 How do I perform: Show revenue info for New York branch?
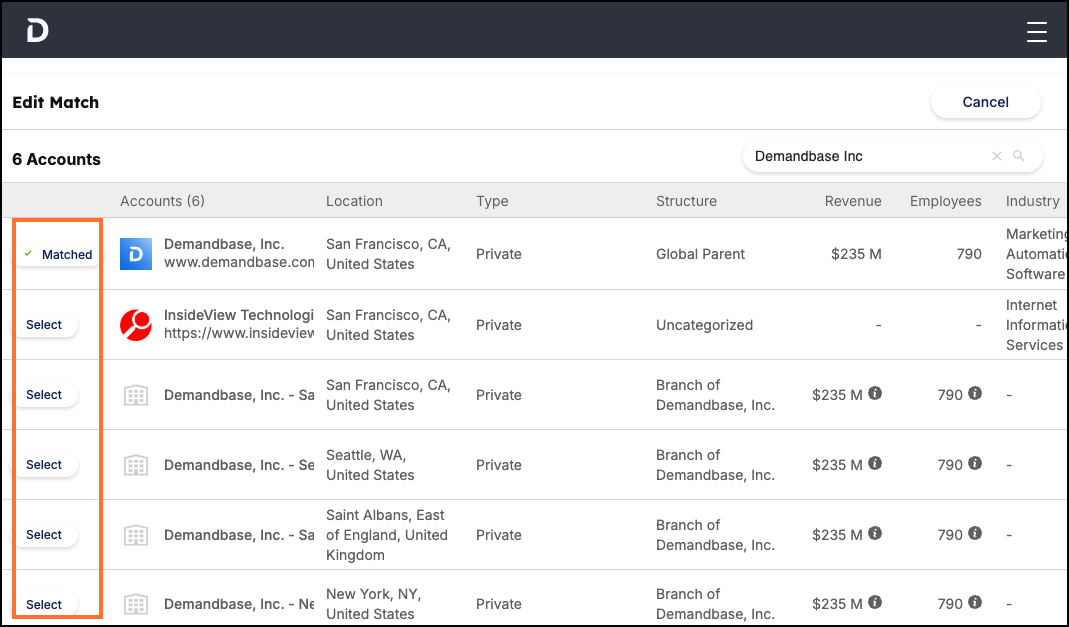(x=875, y=602)
